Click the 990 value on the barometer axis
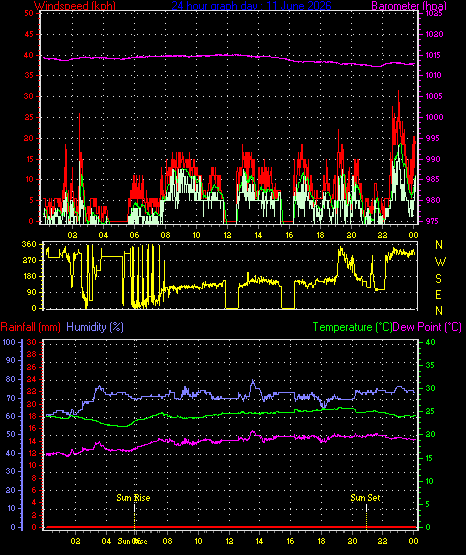This screenshot has height=555, width=466. click(434, 159)
